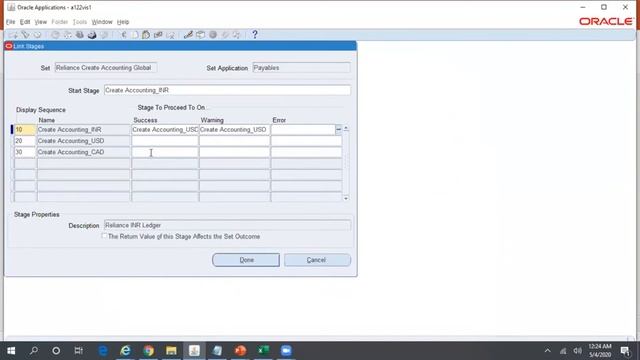640x360 pixels.
Task: Click into the Start Stage field
Action: [x=227, y=90]
